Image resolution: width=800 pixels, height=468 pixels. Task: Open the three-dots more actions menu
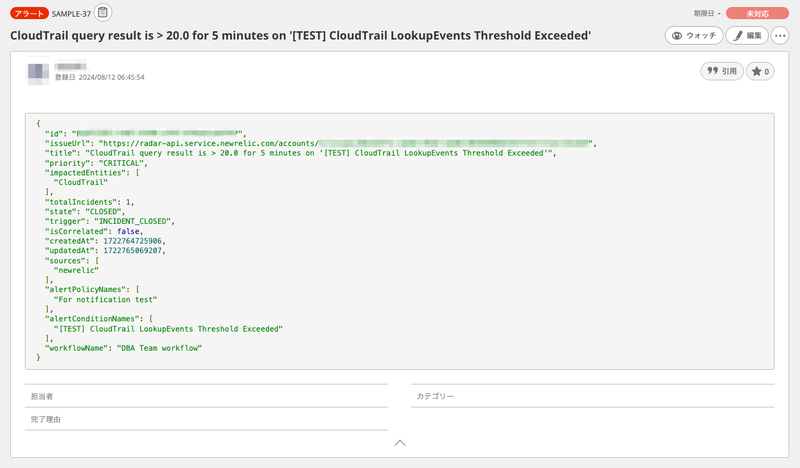(780, 36)
